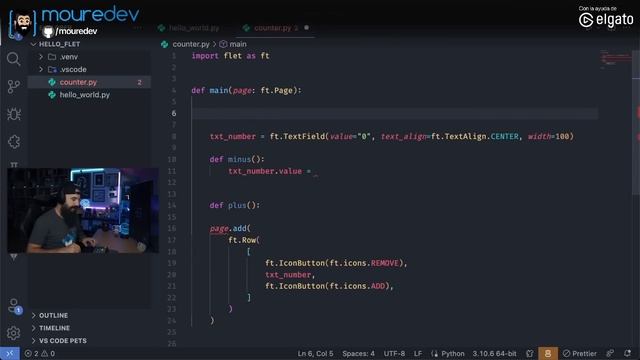The width and height of the screenshot is (640, 360).
Task: Switch to the counter.py editor tab
Action: pyautogui.click(x=272, y=28)
